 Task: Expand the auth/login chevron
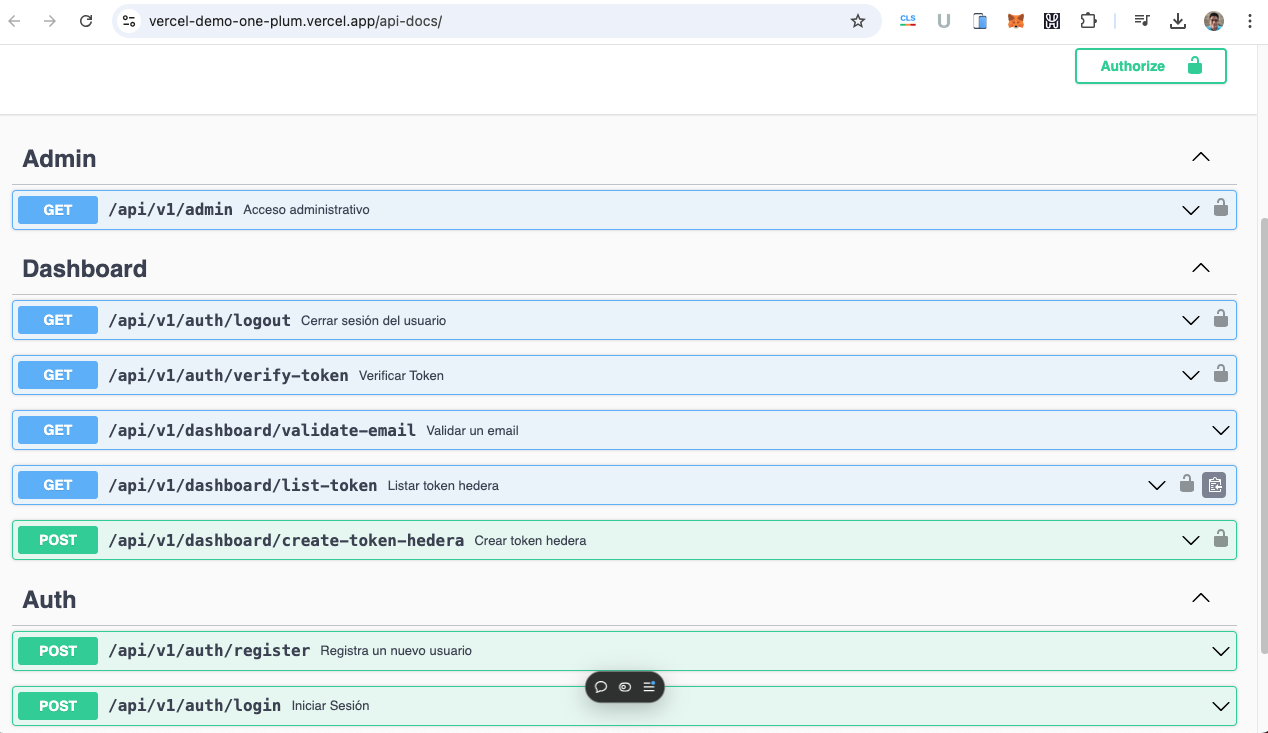click(x=1221, y=706)
